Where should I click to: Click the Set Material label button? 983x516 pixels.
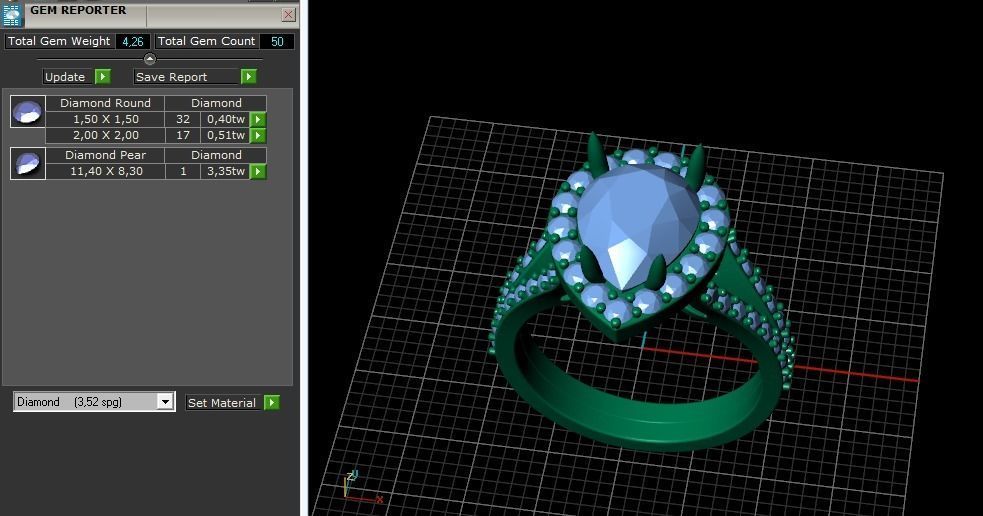[222, 403]
